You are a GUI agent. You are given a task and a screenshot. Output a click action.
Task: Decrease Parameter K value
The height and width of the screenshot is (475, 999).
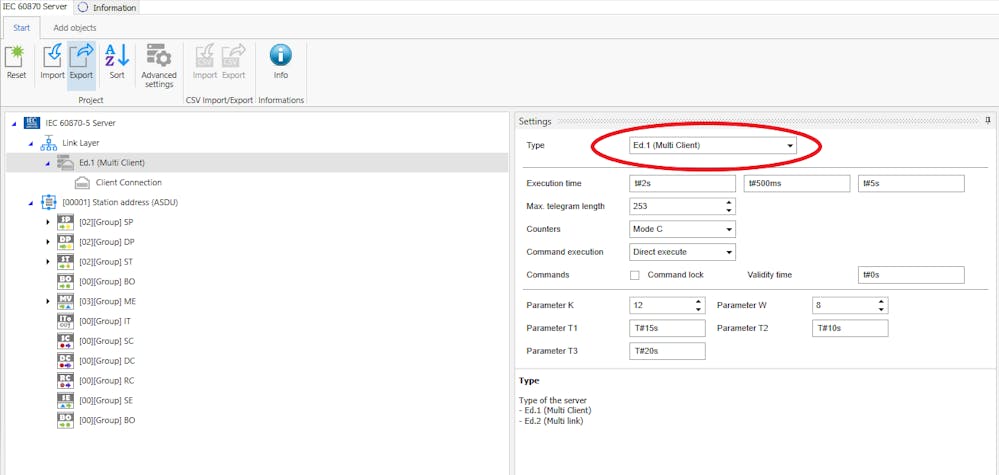click(x=698, y=309)
